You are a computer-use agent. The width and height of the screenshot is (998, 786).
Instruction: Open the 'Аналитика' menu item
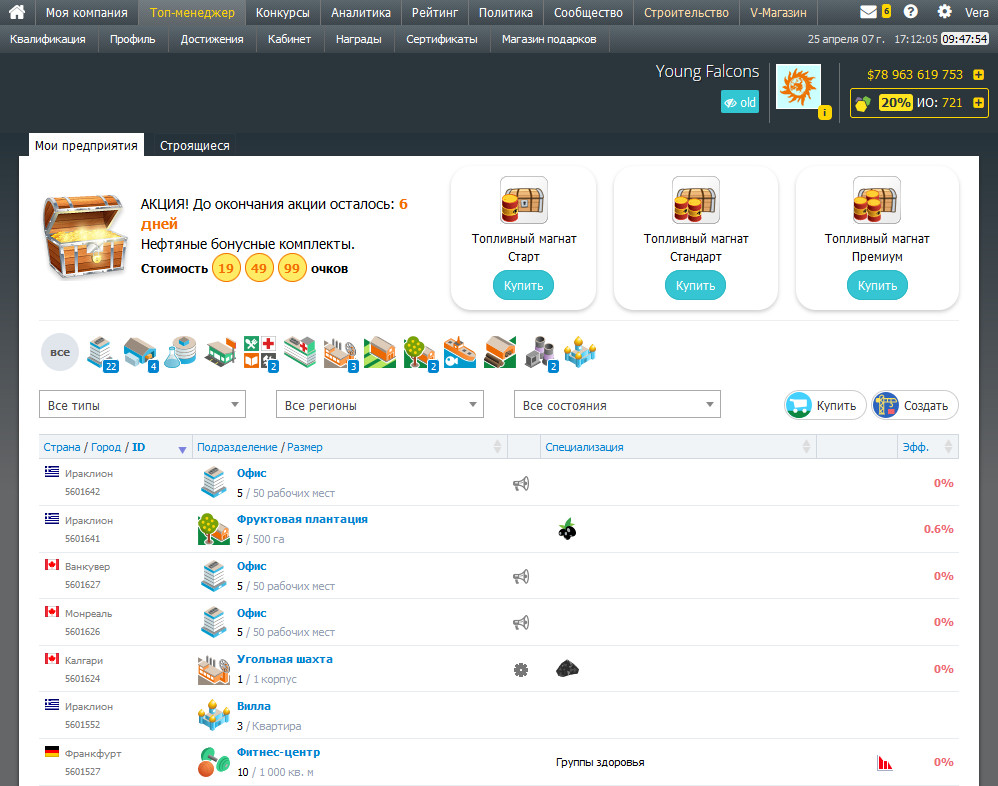(361, 13)
